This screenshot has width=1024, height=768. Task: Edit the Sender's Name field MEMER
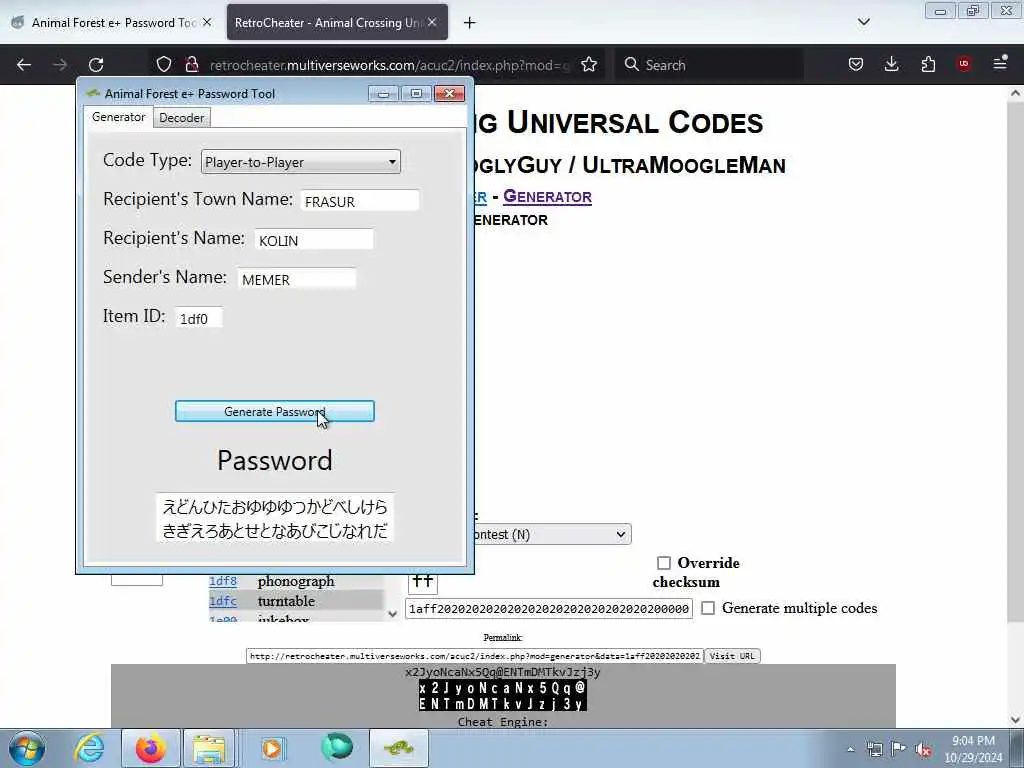coord(297,279)
